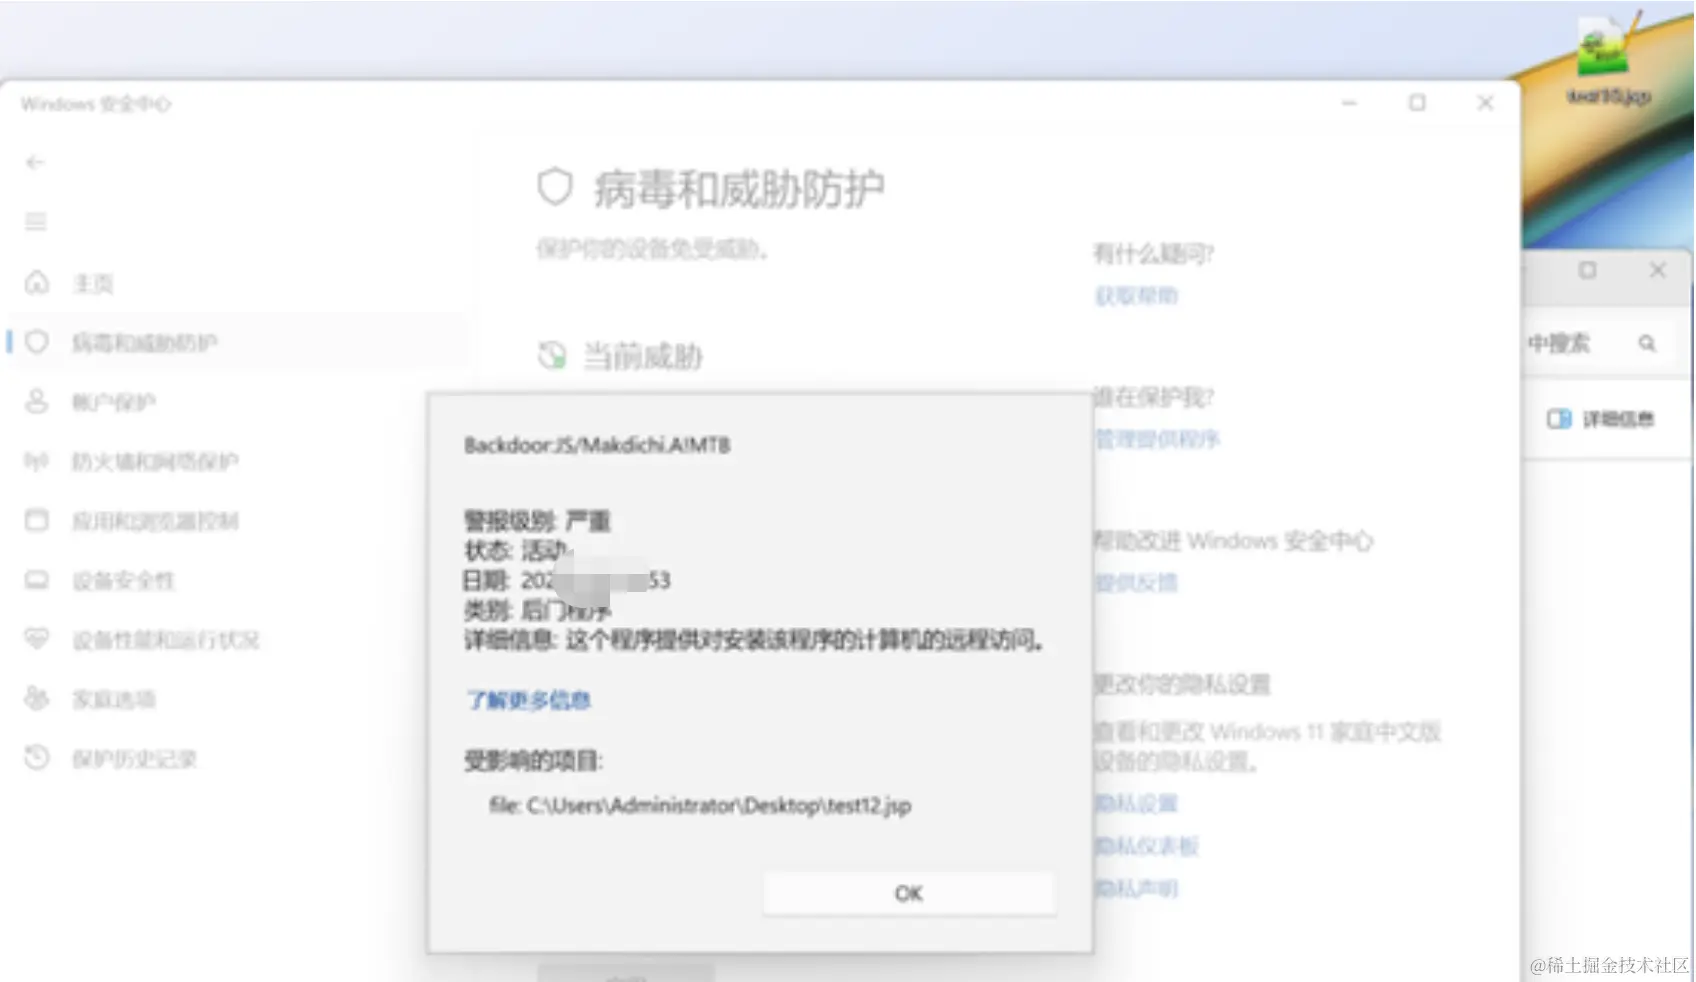This screenshot has height=982, width=1696.
Task: Click the 病毒和威胁防护 sidebar label
Action: pos(144,343)
